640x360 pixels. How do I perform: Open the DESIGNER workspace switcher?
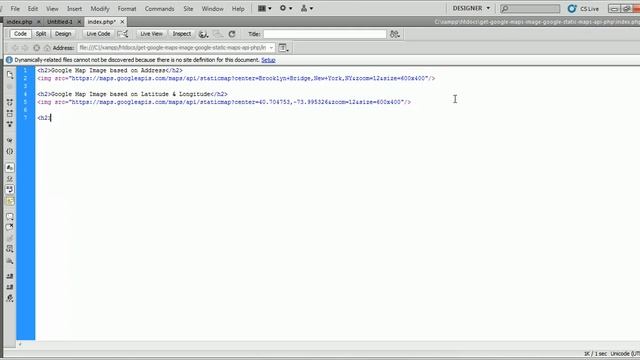tap(471, 8)
